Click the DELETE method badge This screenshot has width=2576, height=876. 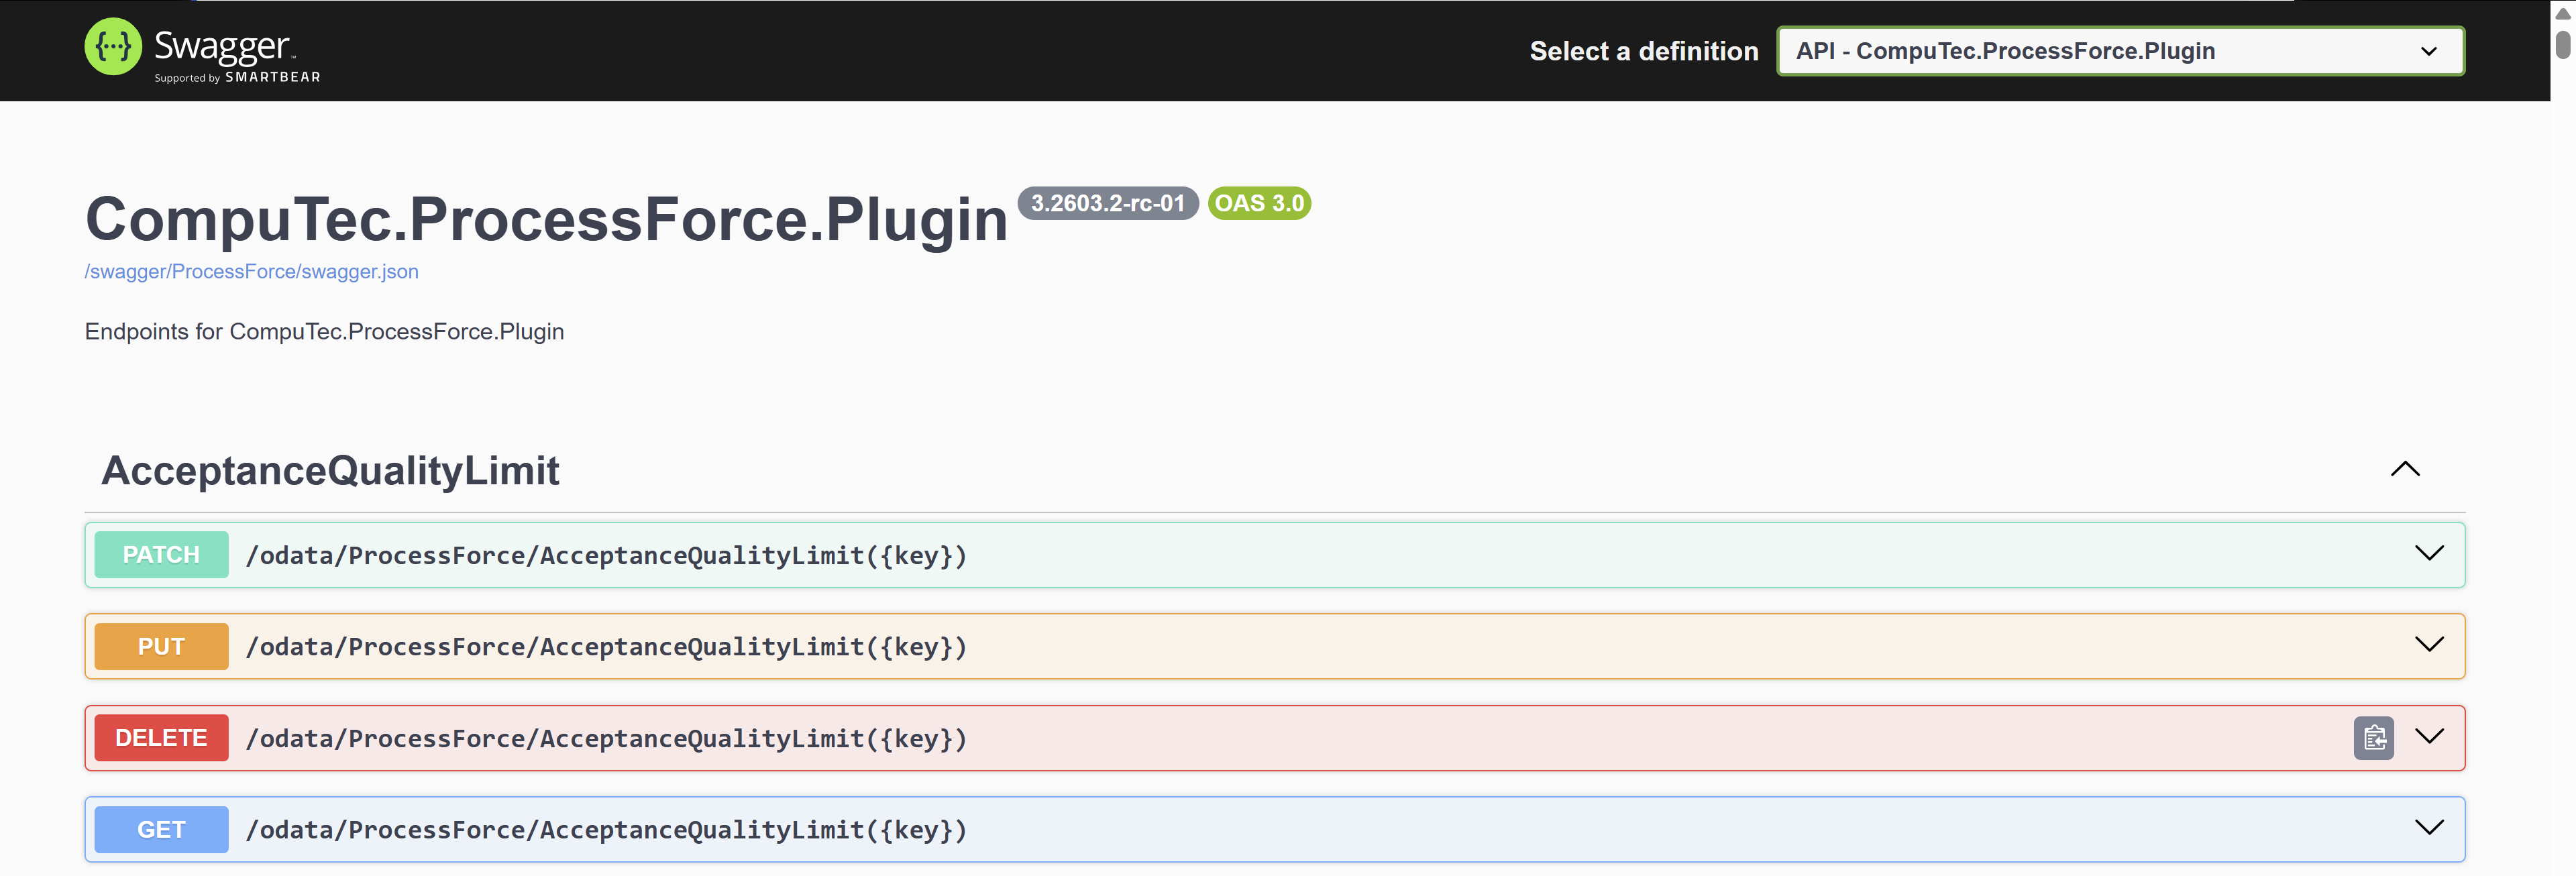click(160, 737)
